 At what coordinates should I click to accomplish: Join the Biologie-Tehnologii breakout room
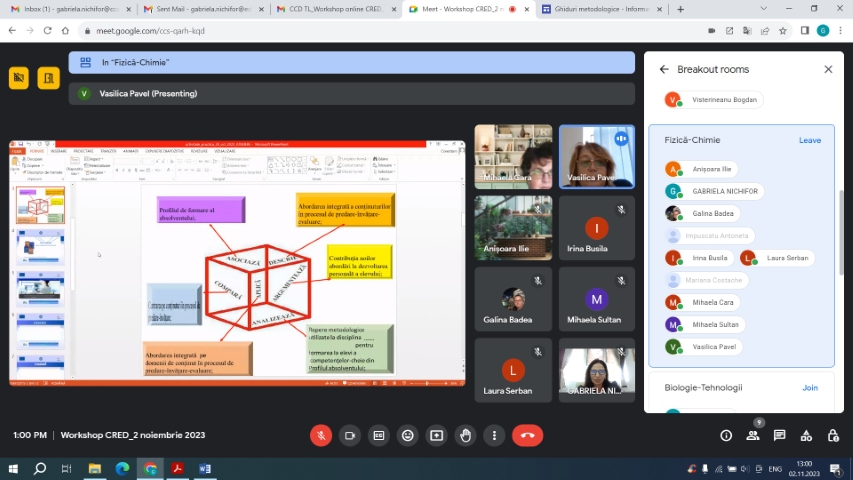(809, 388)
